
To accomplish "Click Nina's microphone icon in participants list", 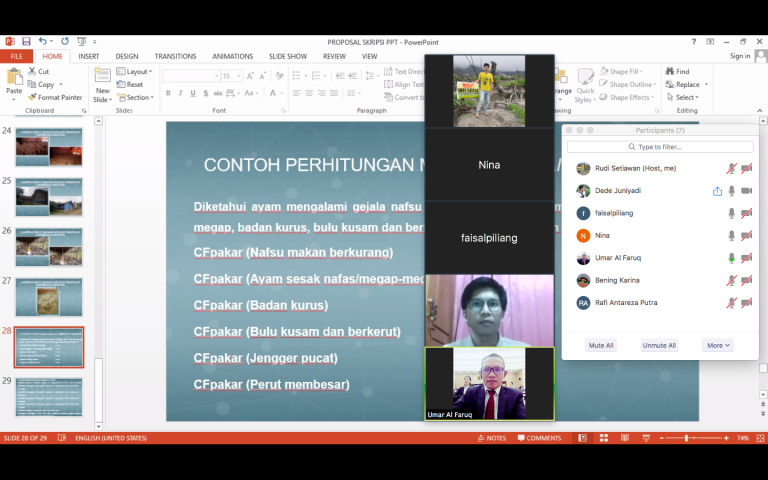I will (731, 236).
